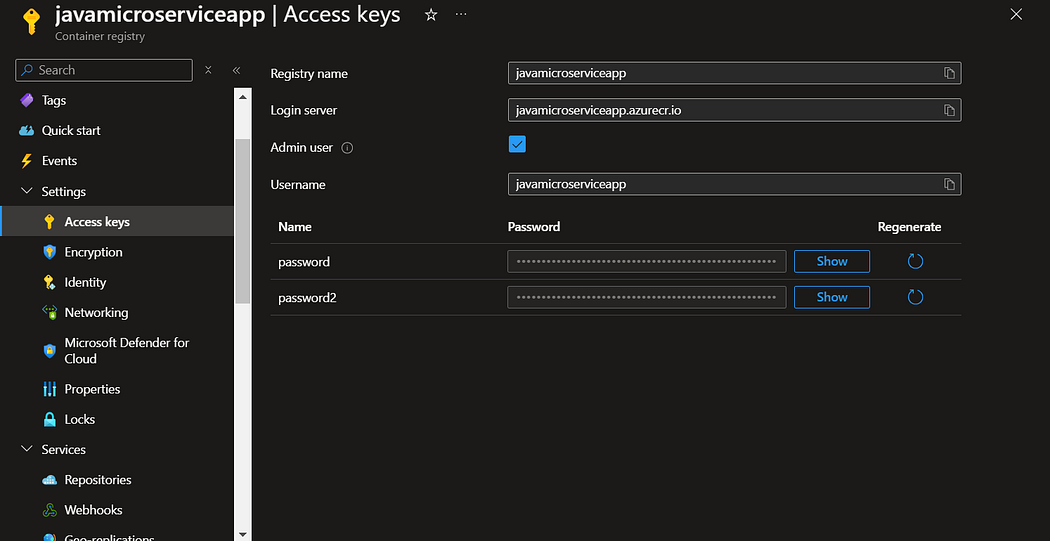Image resolution: width=1050 pixels, height=541 pixels.
Task: Click the masked password field
Action: pyautogui.click(x=647, y=262)
